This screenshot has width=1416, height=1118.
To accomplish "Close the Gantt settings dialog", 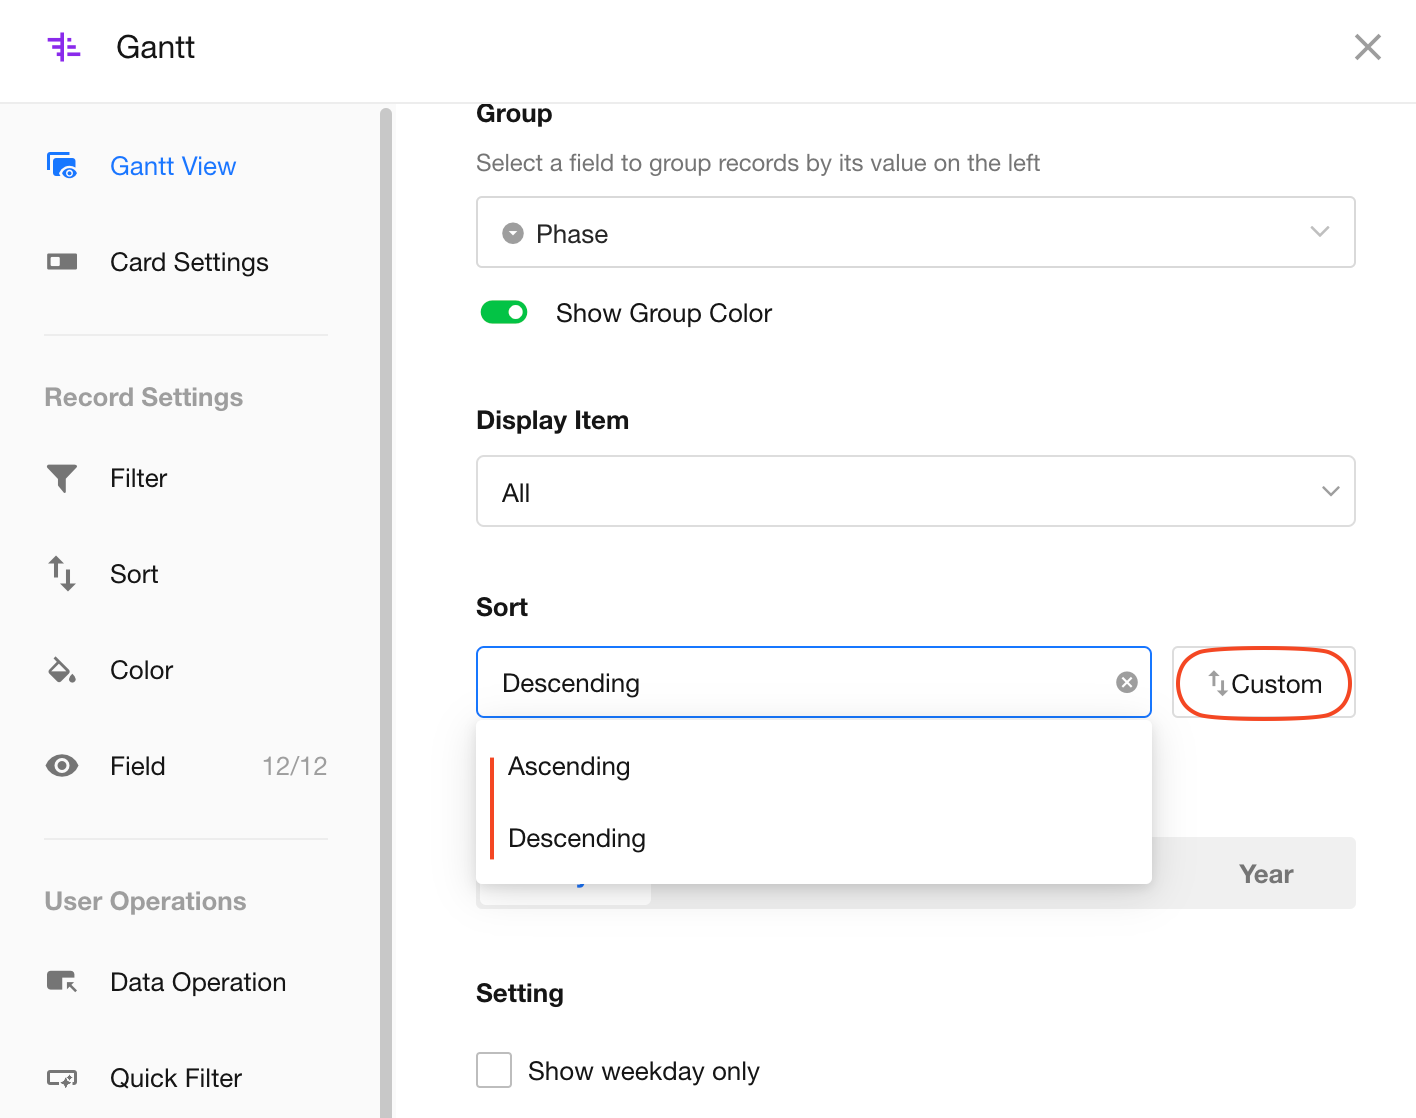I will pyautogui.click(x=1367, y=47).
